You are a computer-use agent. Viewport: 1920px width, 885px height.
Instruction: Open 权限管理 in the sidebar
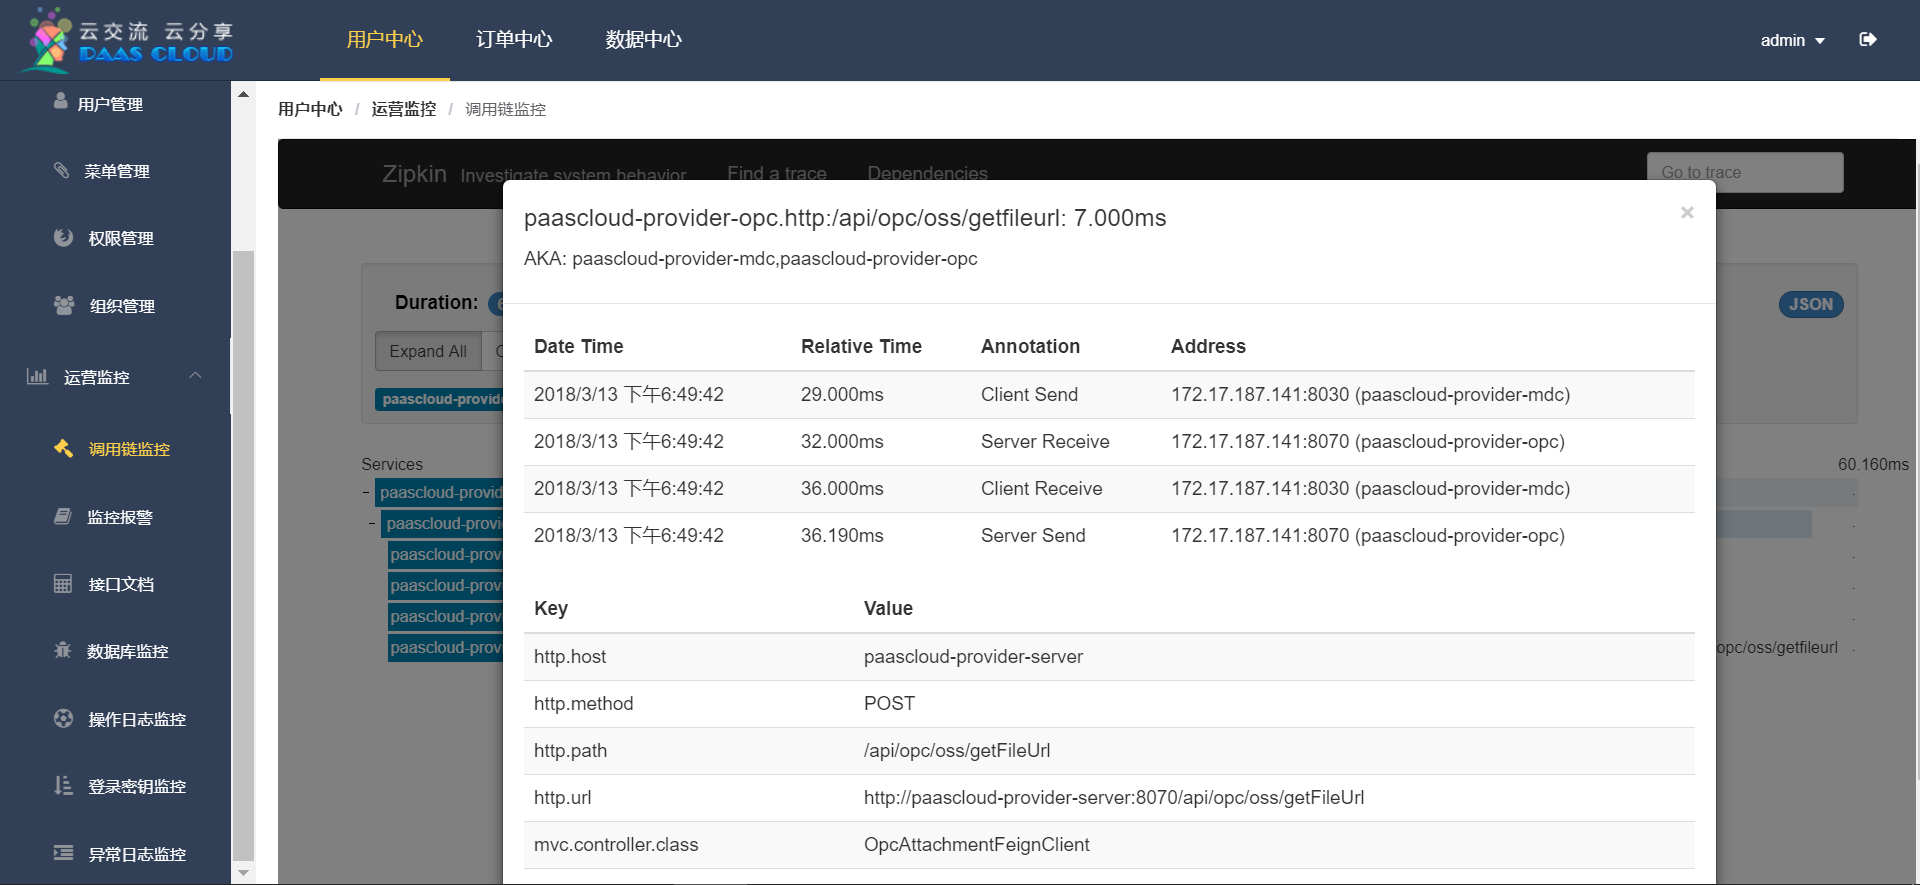coord(121,238)
